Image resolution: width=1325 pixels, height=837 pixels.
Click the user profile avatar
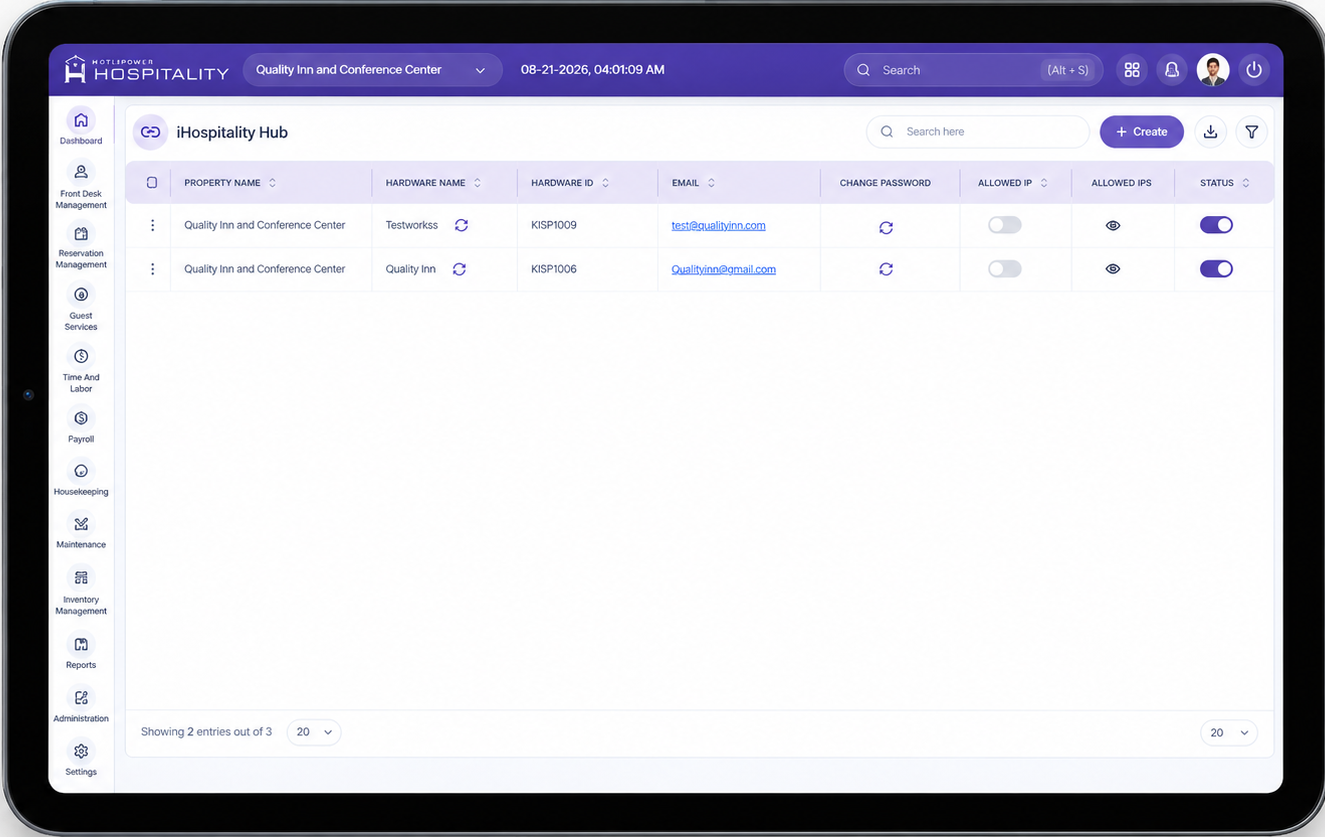pyautogui.click(x=1213, y=70)
